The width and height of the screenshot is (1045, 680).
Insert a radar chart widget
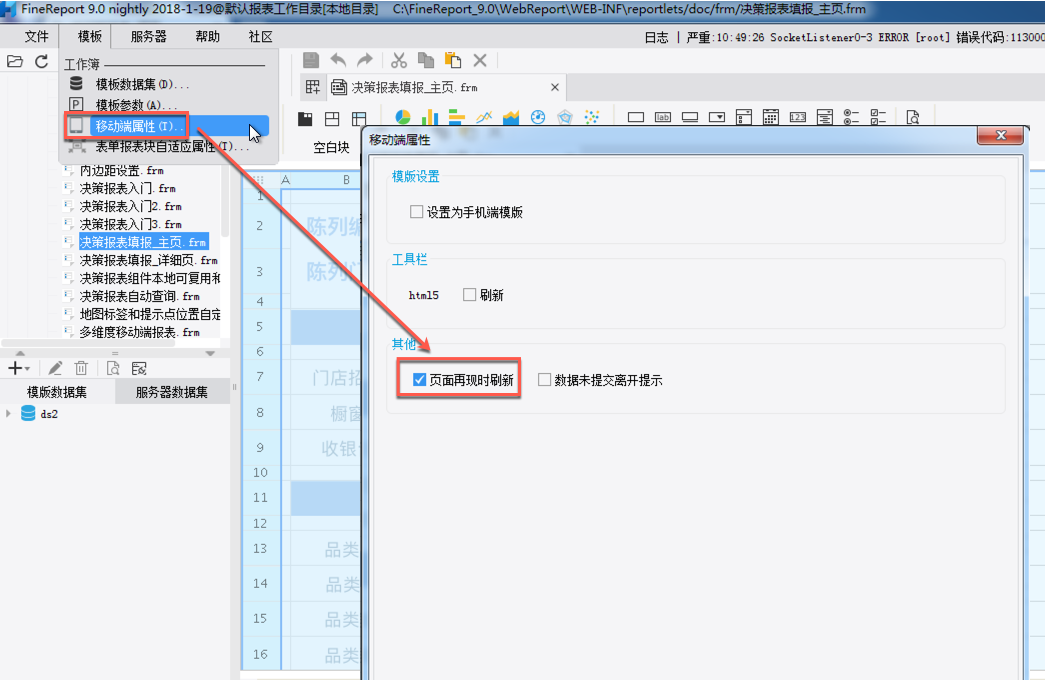tap(564, 117)
